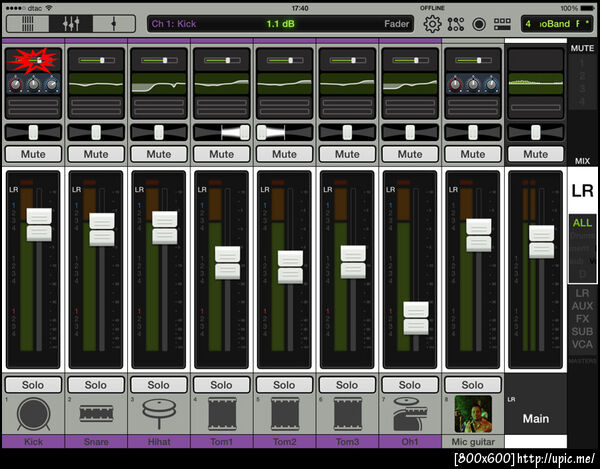Select the Oh1 drum kit icon
The image size is (600, 469).
(410, 414)
